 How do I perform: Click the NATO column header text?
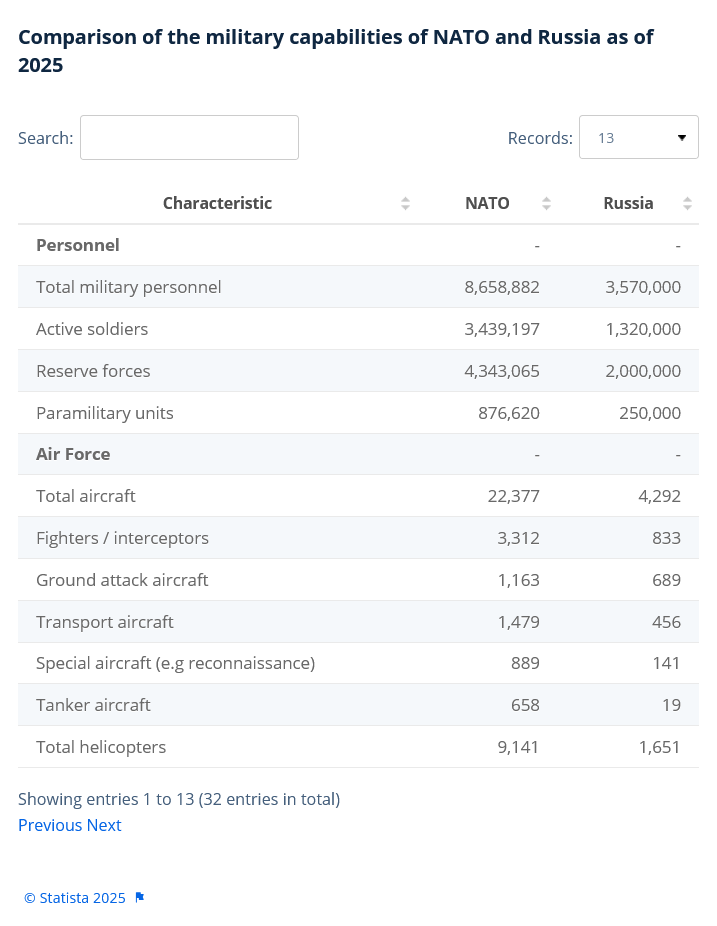click(x=487, y=203)
